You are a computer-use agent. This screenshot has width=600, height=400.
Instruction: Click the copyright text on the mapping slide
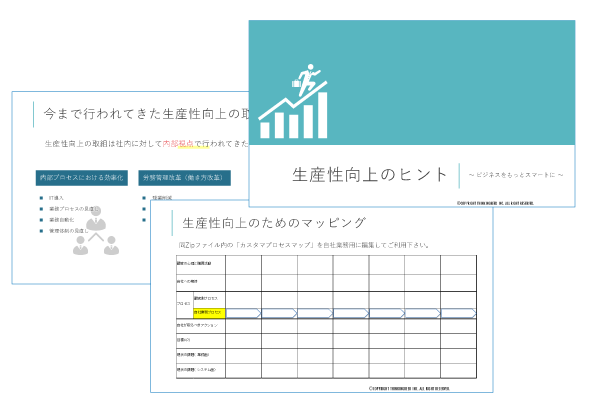coord(409,388)
